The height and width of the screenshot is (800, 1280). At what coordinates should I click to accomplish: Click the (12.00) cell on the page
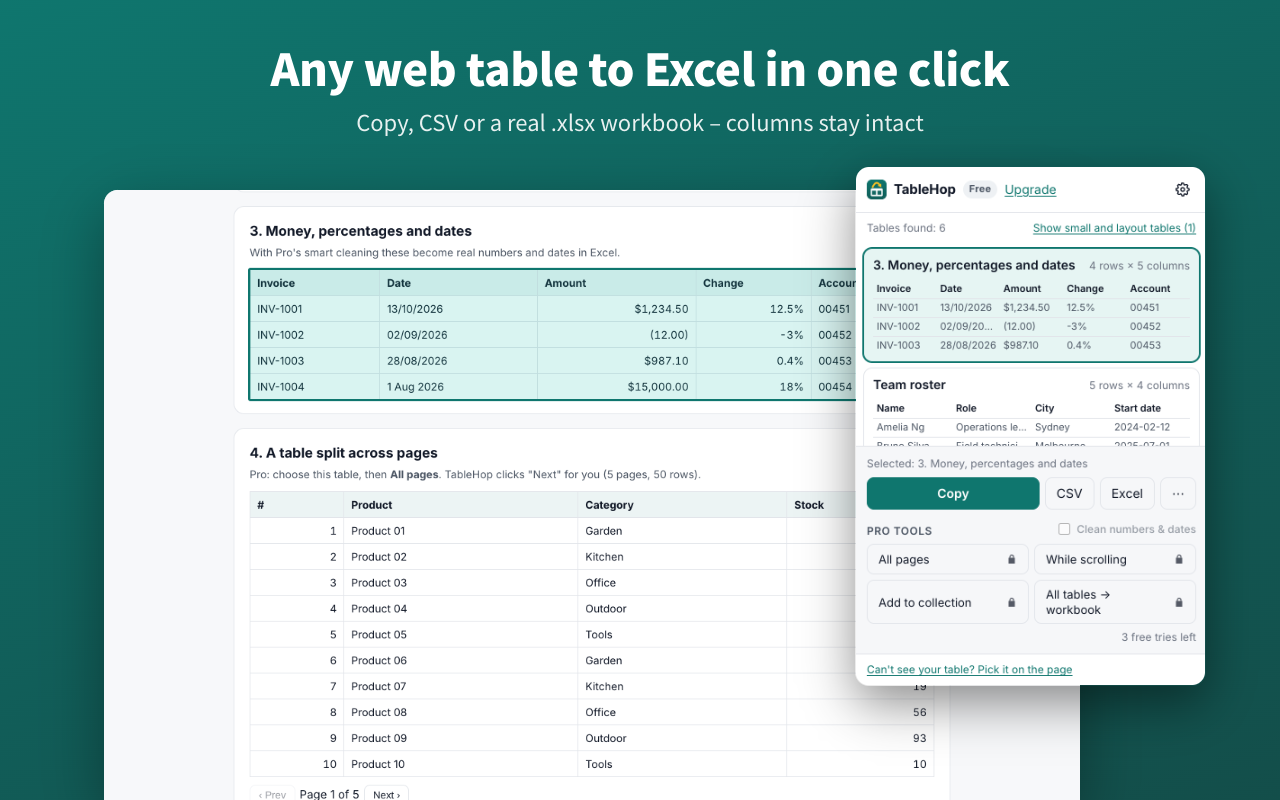click(x=616, y=335)
